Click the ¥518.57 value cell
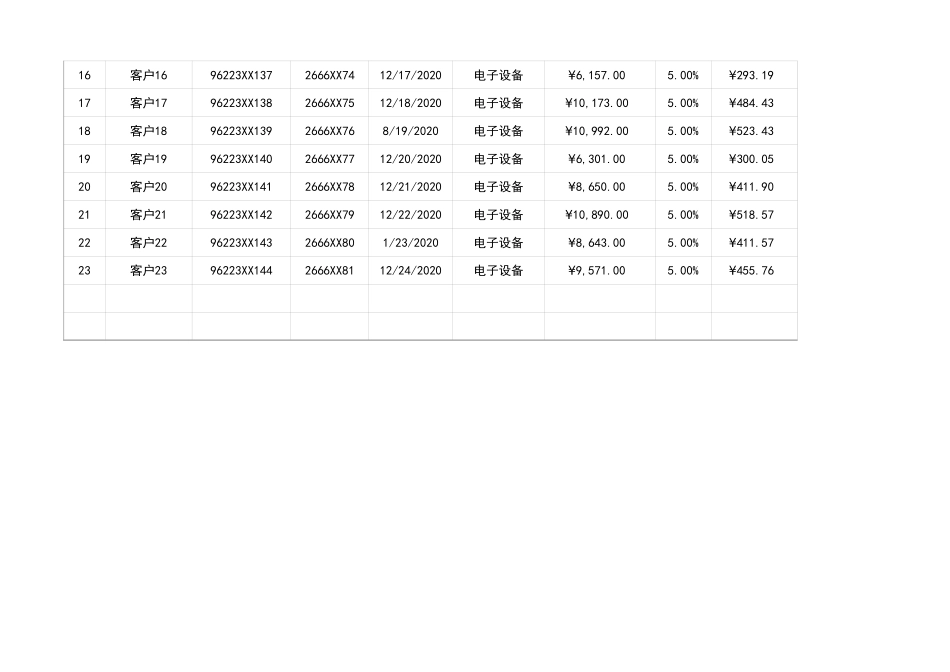 (x=753, y=214)
